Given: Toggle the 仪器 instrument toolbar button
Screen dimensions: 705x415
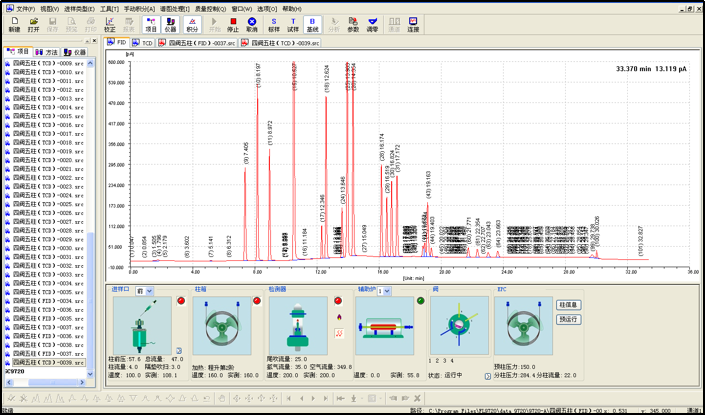Looking at the screenshot, I should coord(170,25).
